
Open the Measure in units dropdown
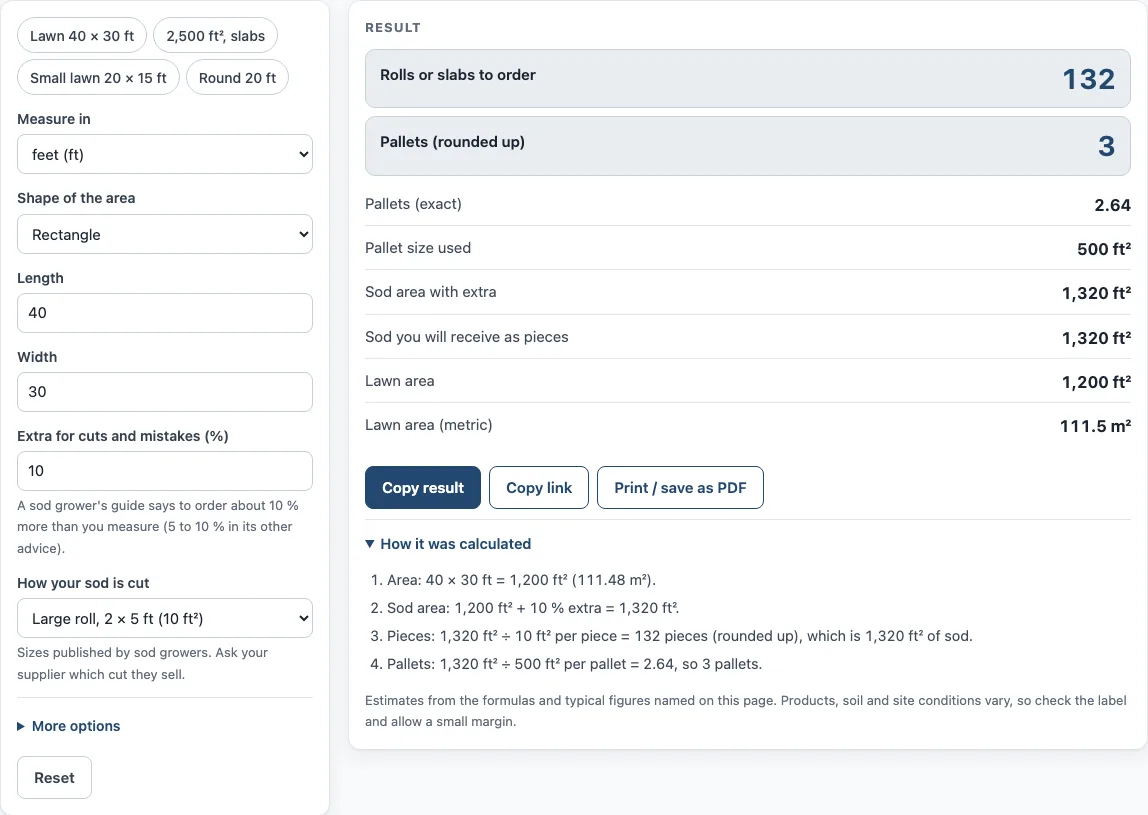(165, 155)
